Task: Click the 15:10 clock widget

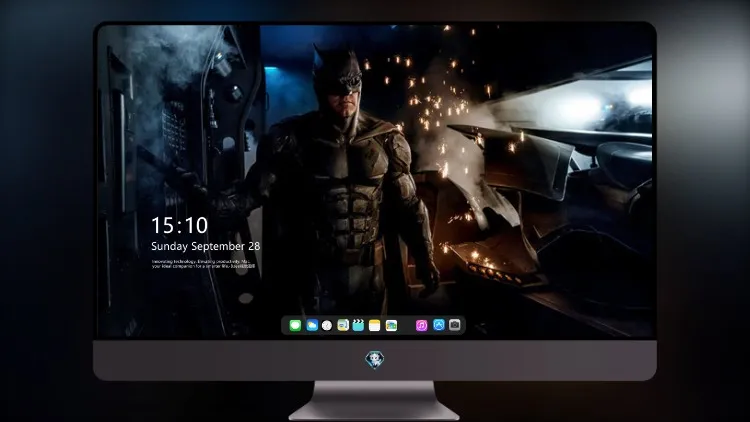Action: click(180, 225)
